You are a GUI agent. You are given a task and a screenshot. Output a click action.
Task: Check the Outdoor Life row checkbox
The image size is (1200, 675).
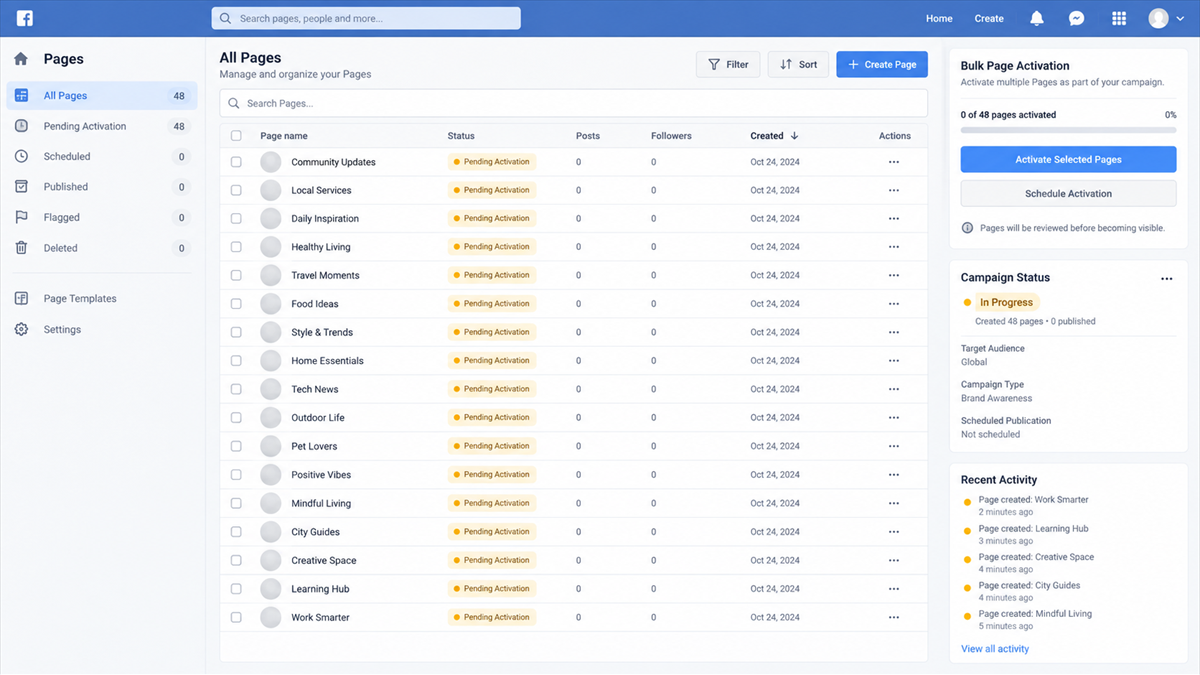(x=236, y=418)
